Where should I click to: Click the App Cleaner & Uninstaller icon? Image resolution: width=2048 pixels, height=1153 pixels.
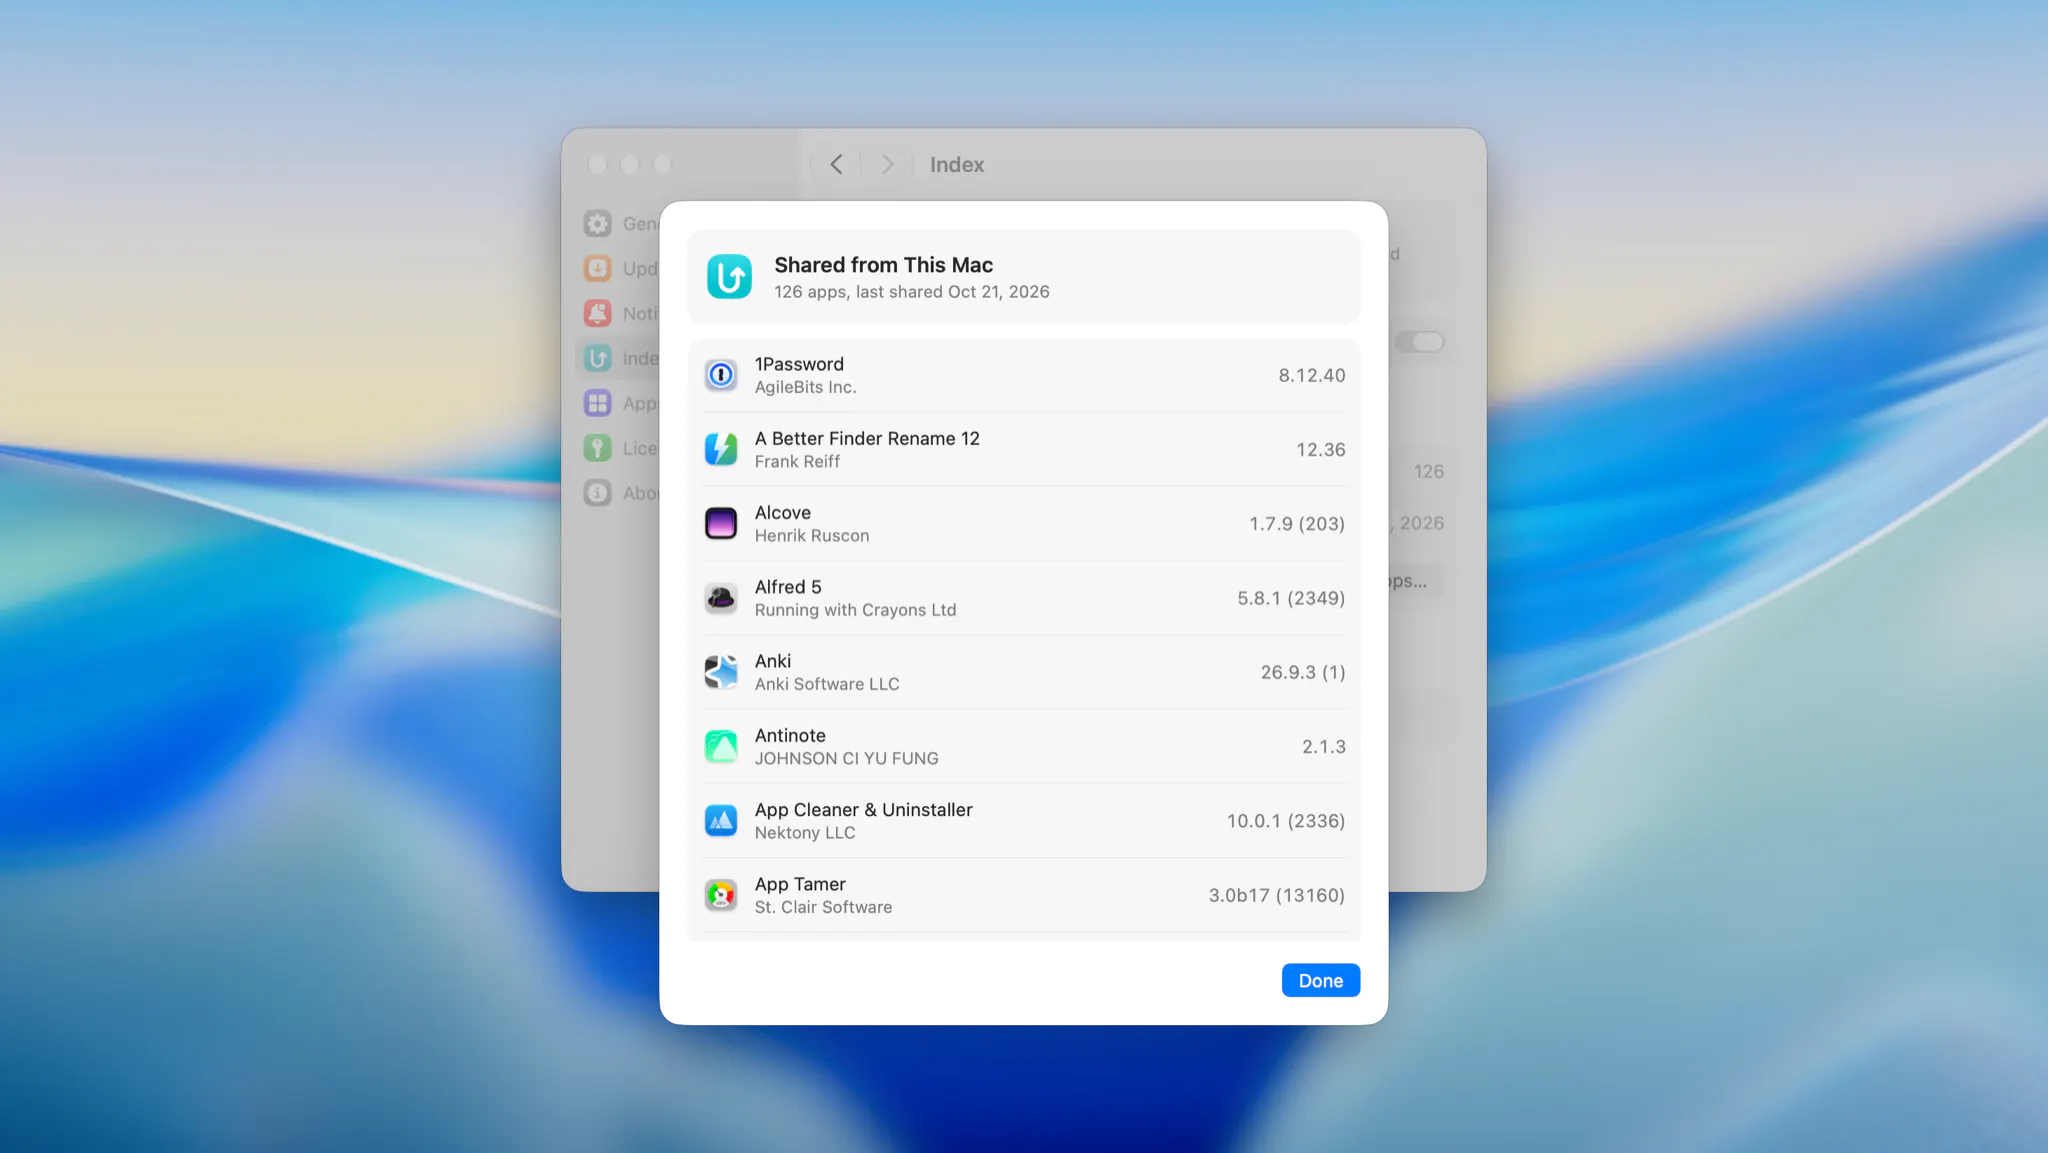point(720,820)
